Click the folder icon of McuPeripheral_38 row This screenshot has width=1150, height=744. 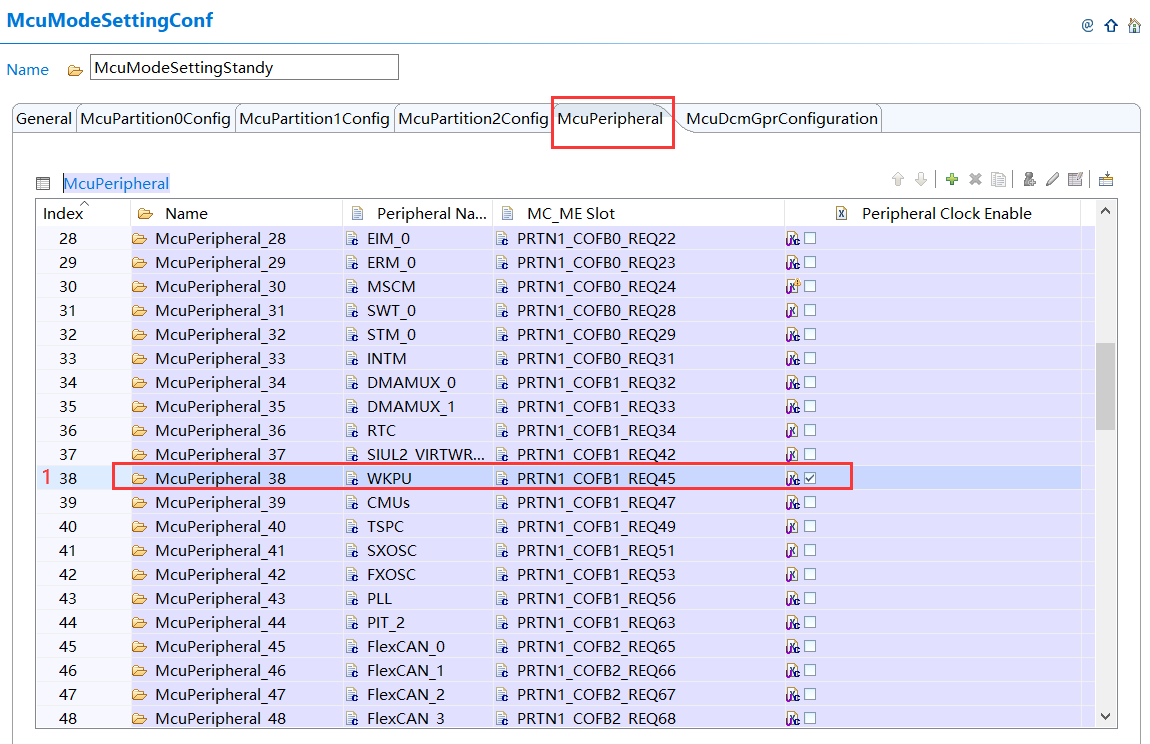point(139,478)
